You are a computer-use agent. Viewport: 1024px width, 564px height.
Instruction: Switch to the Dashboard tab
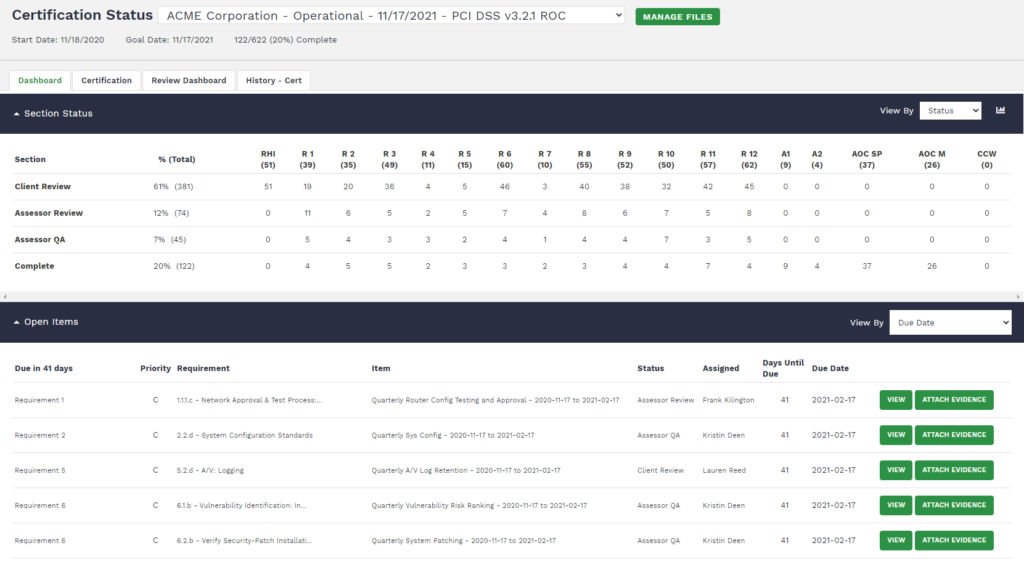pos(40,80)
